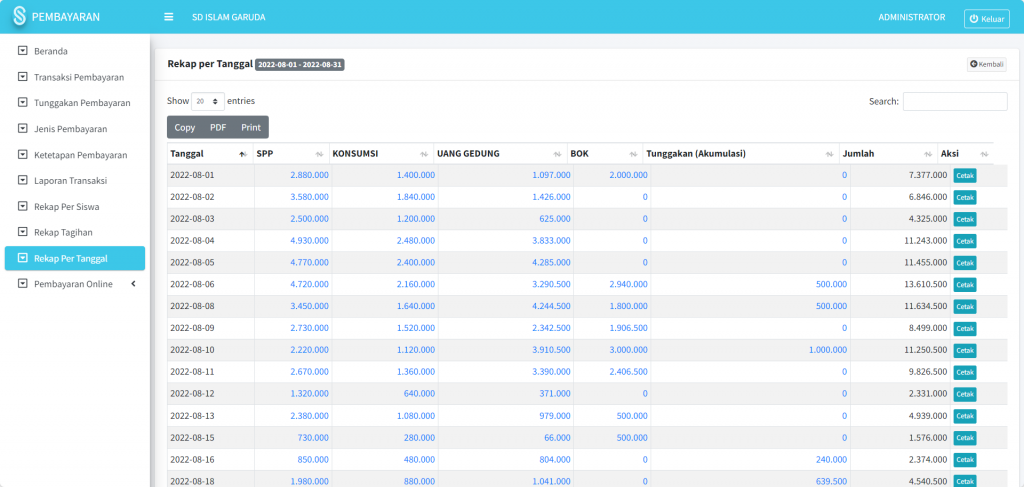Expand the Pembayaran Online submenu chevron
The image size is (1024, 487).
click(x=133, y=284)
